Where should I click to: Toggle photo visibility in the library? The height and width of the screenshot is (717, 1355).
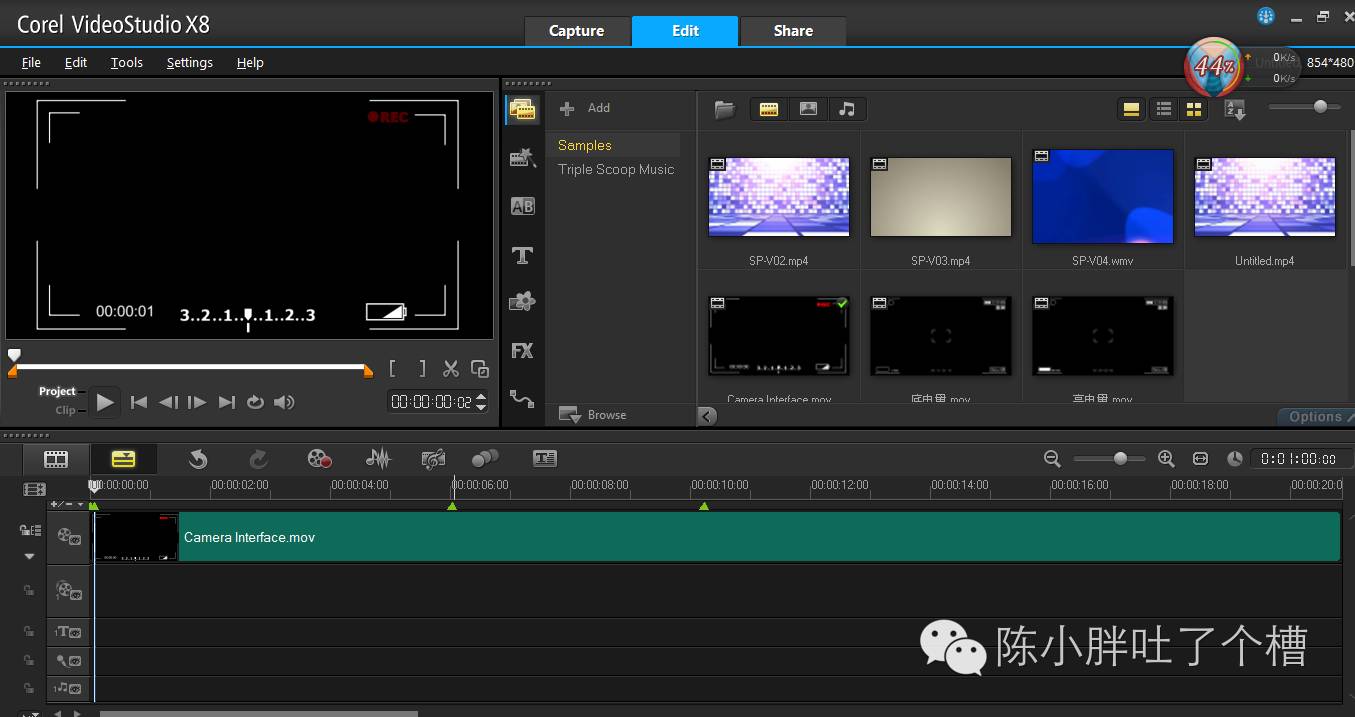coord(808,109)
